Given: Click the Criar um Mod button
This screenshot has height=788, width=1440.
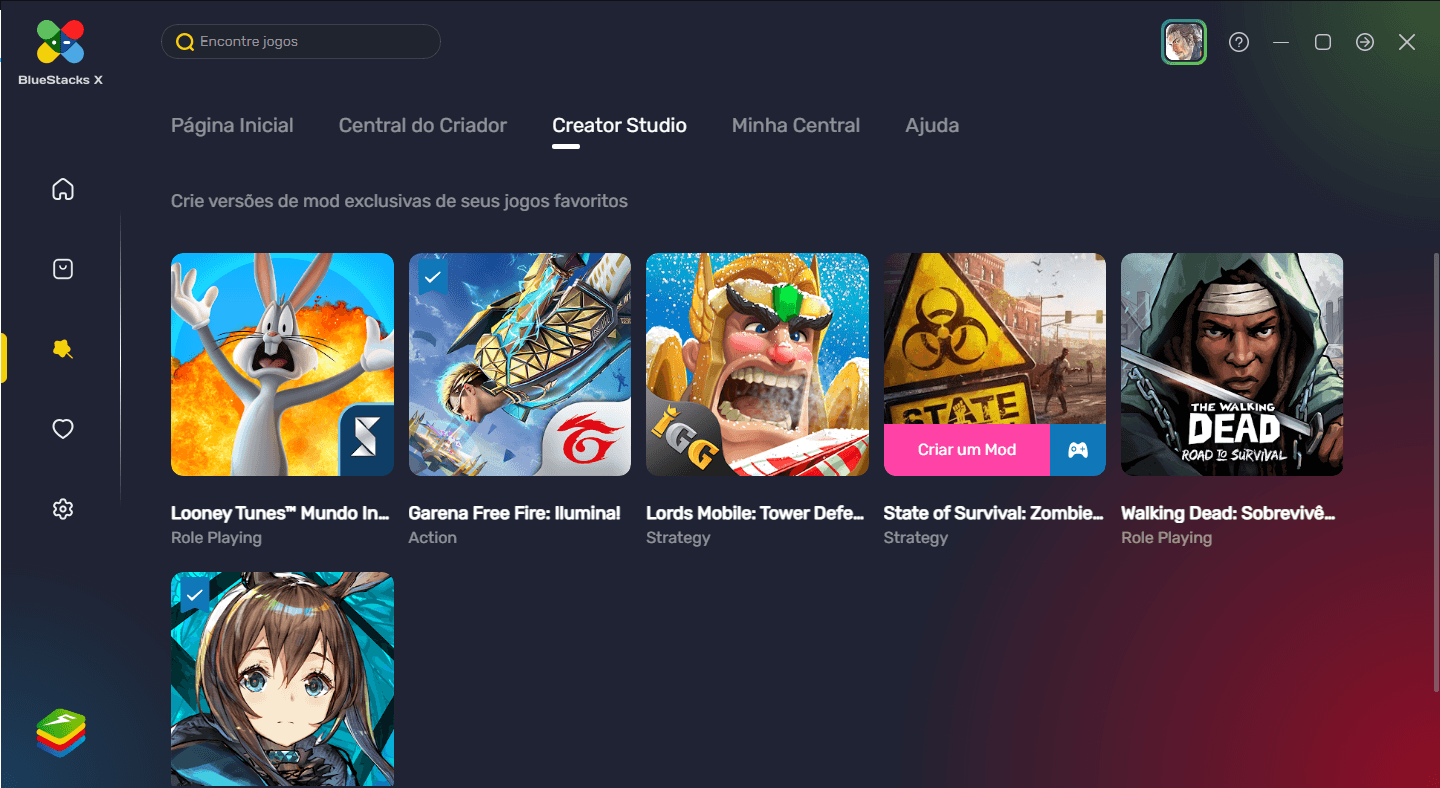Looking at the screenshot, I should click(x=967, y=450).
